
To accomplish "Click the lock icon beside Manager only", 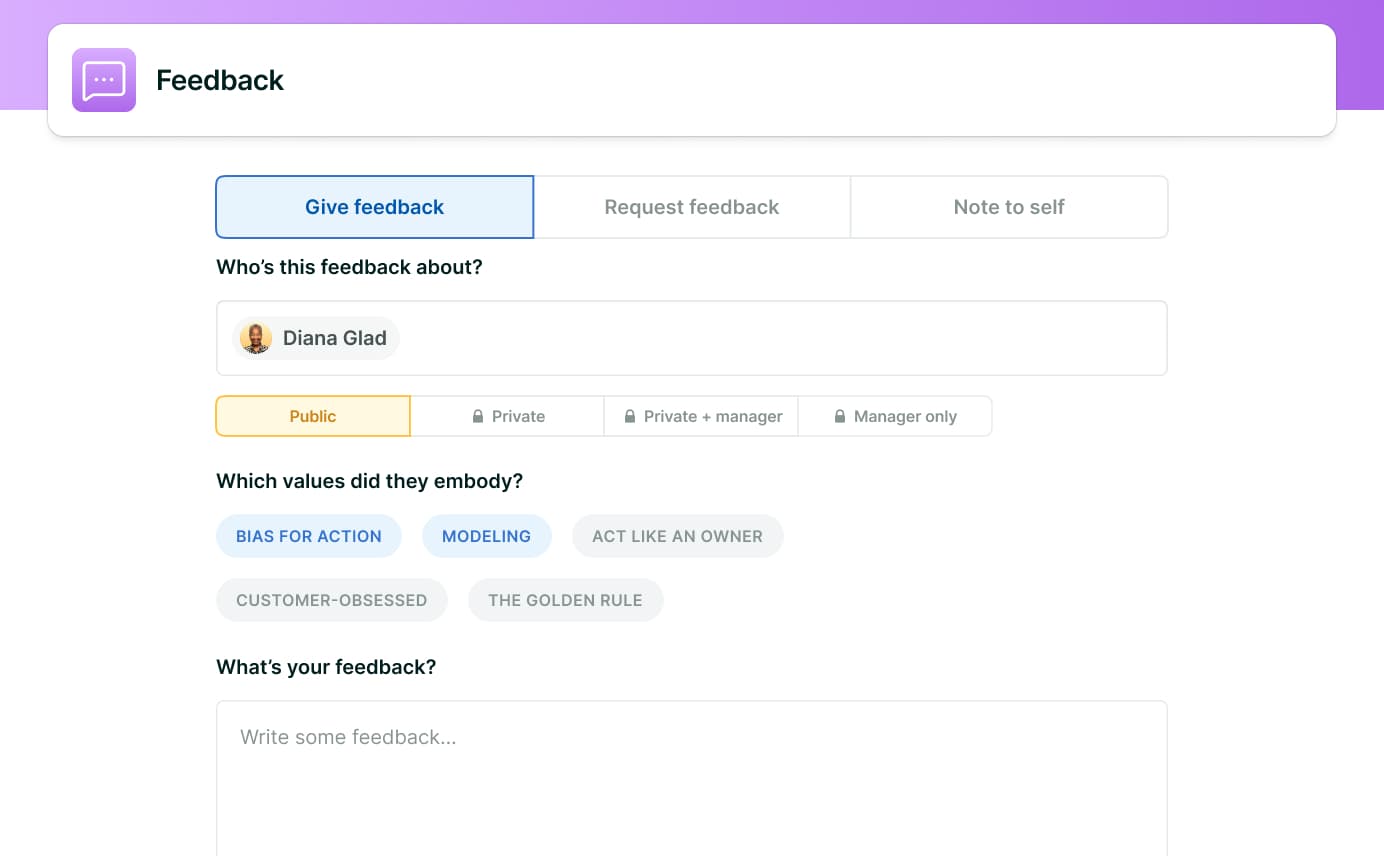I will point(840,417).
